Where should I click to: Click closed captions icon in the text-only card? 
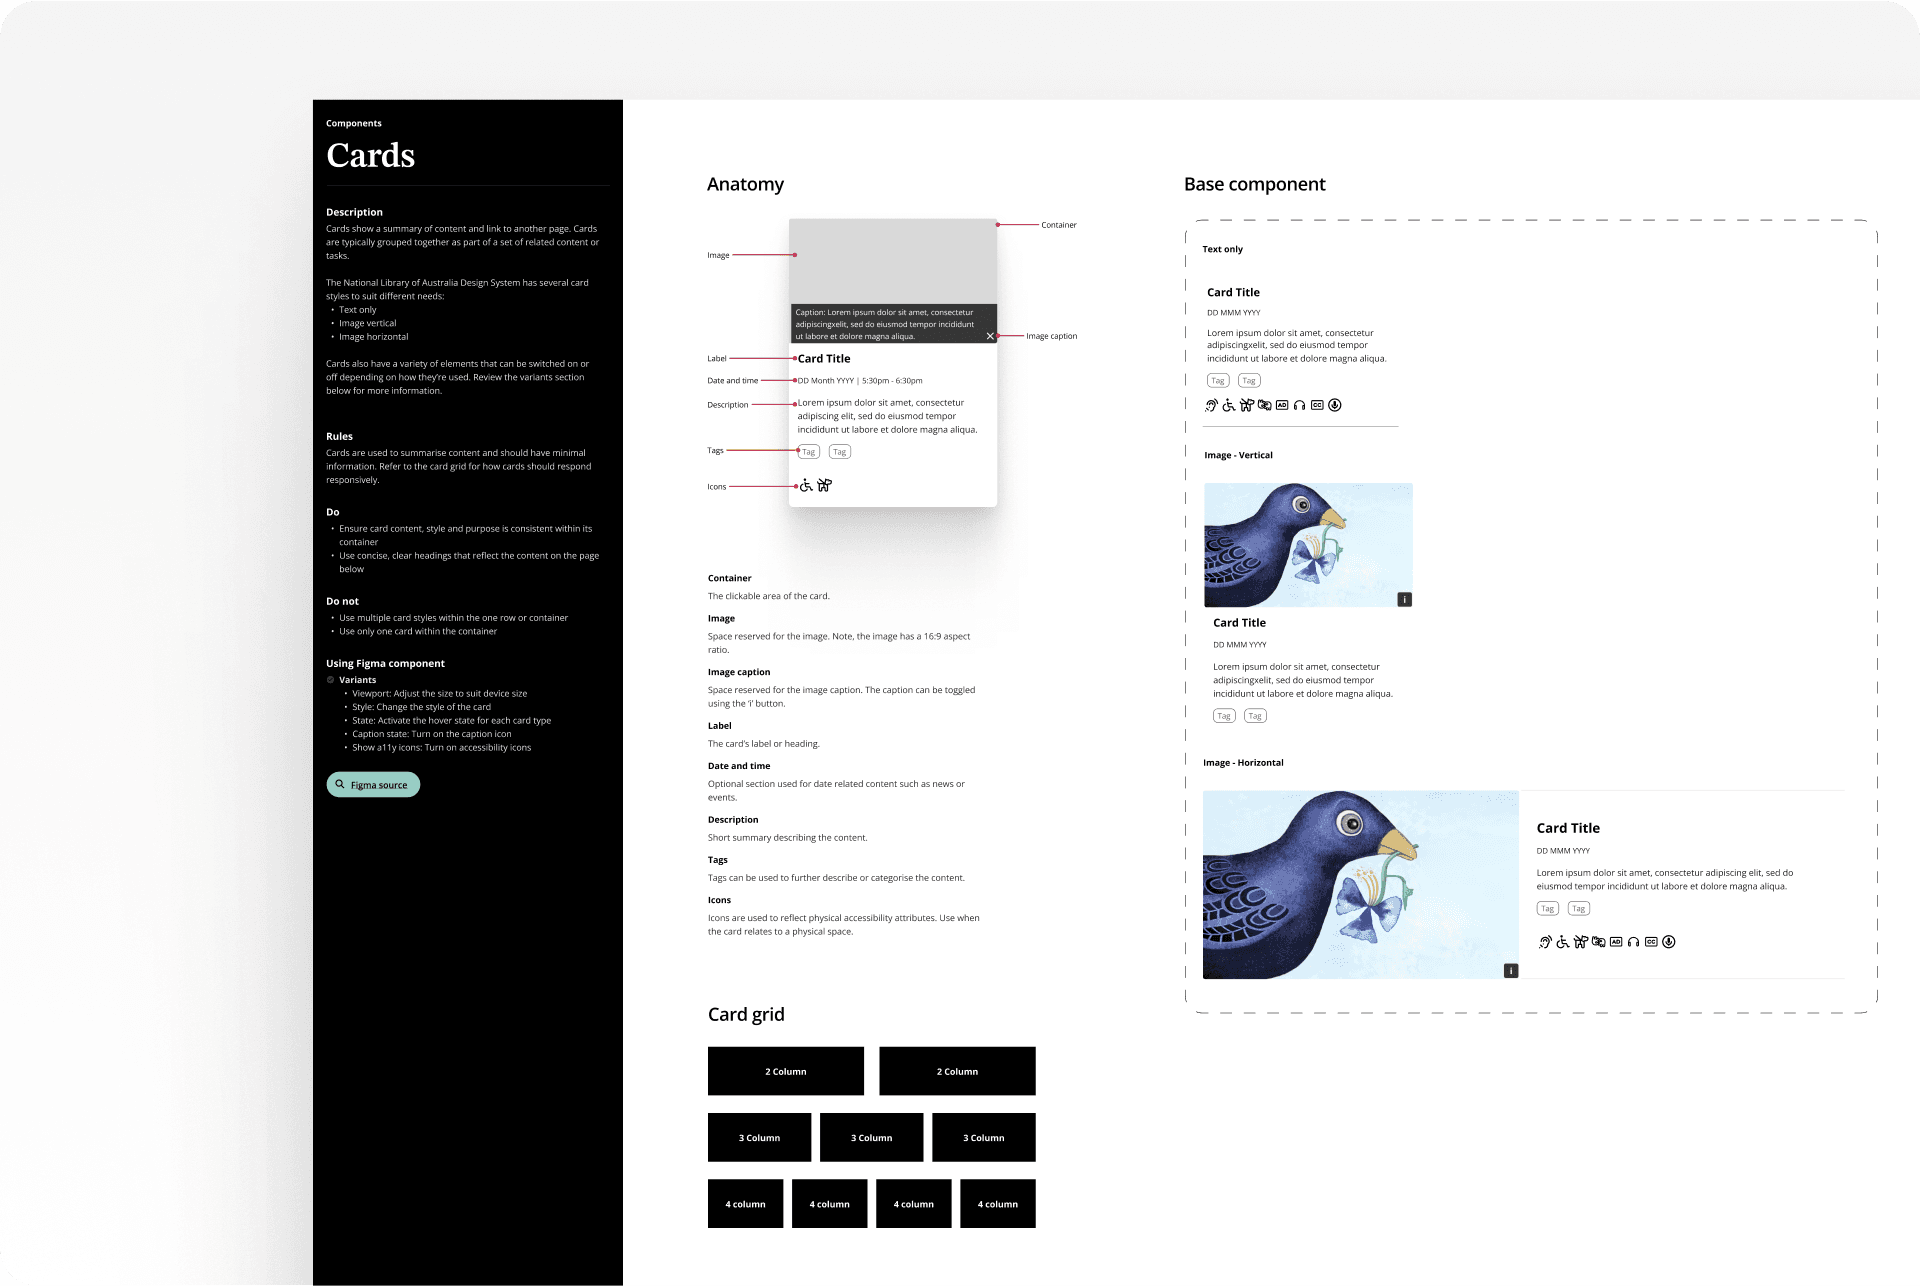click(1317, 405)
